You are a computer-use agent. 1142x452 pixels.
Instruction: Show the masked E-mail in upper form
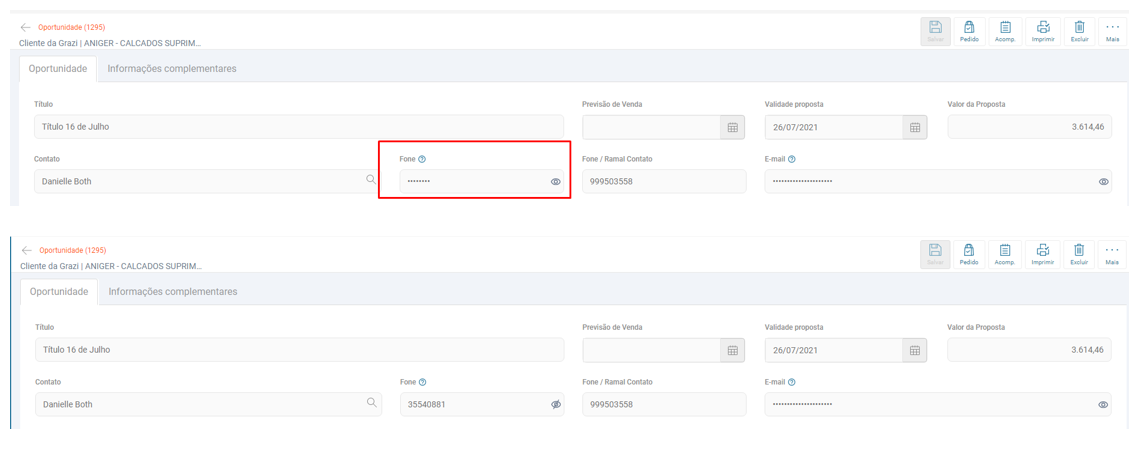[1103, 182]
